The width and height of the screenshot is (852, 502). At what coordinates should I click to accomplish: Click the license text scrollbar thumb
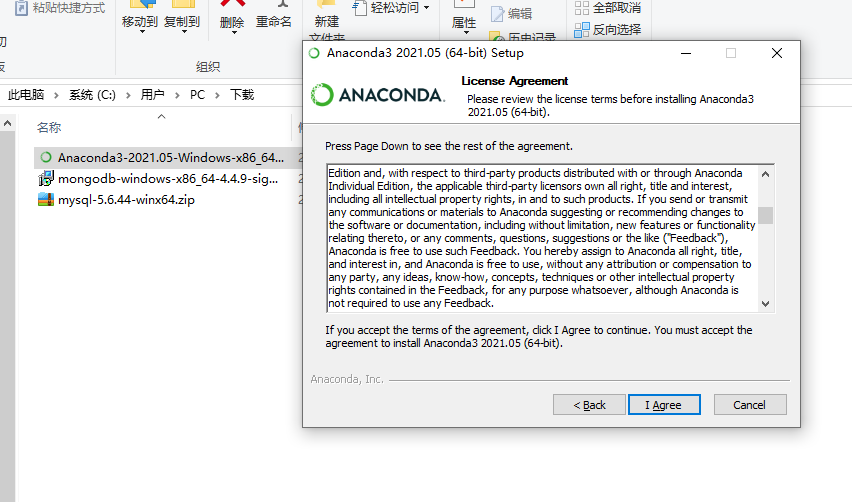pyautogui.click(x=766, y=215)
